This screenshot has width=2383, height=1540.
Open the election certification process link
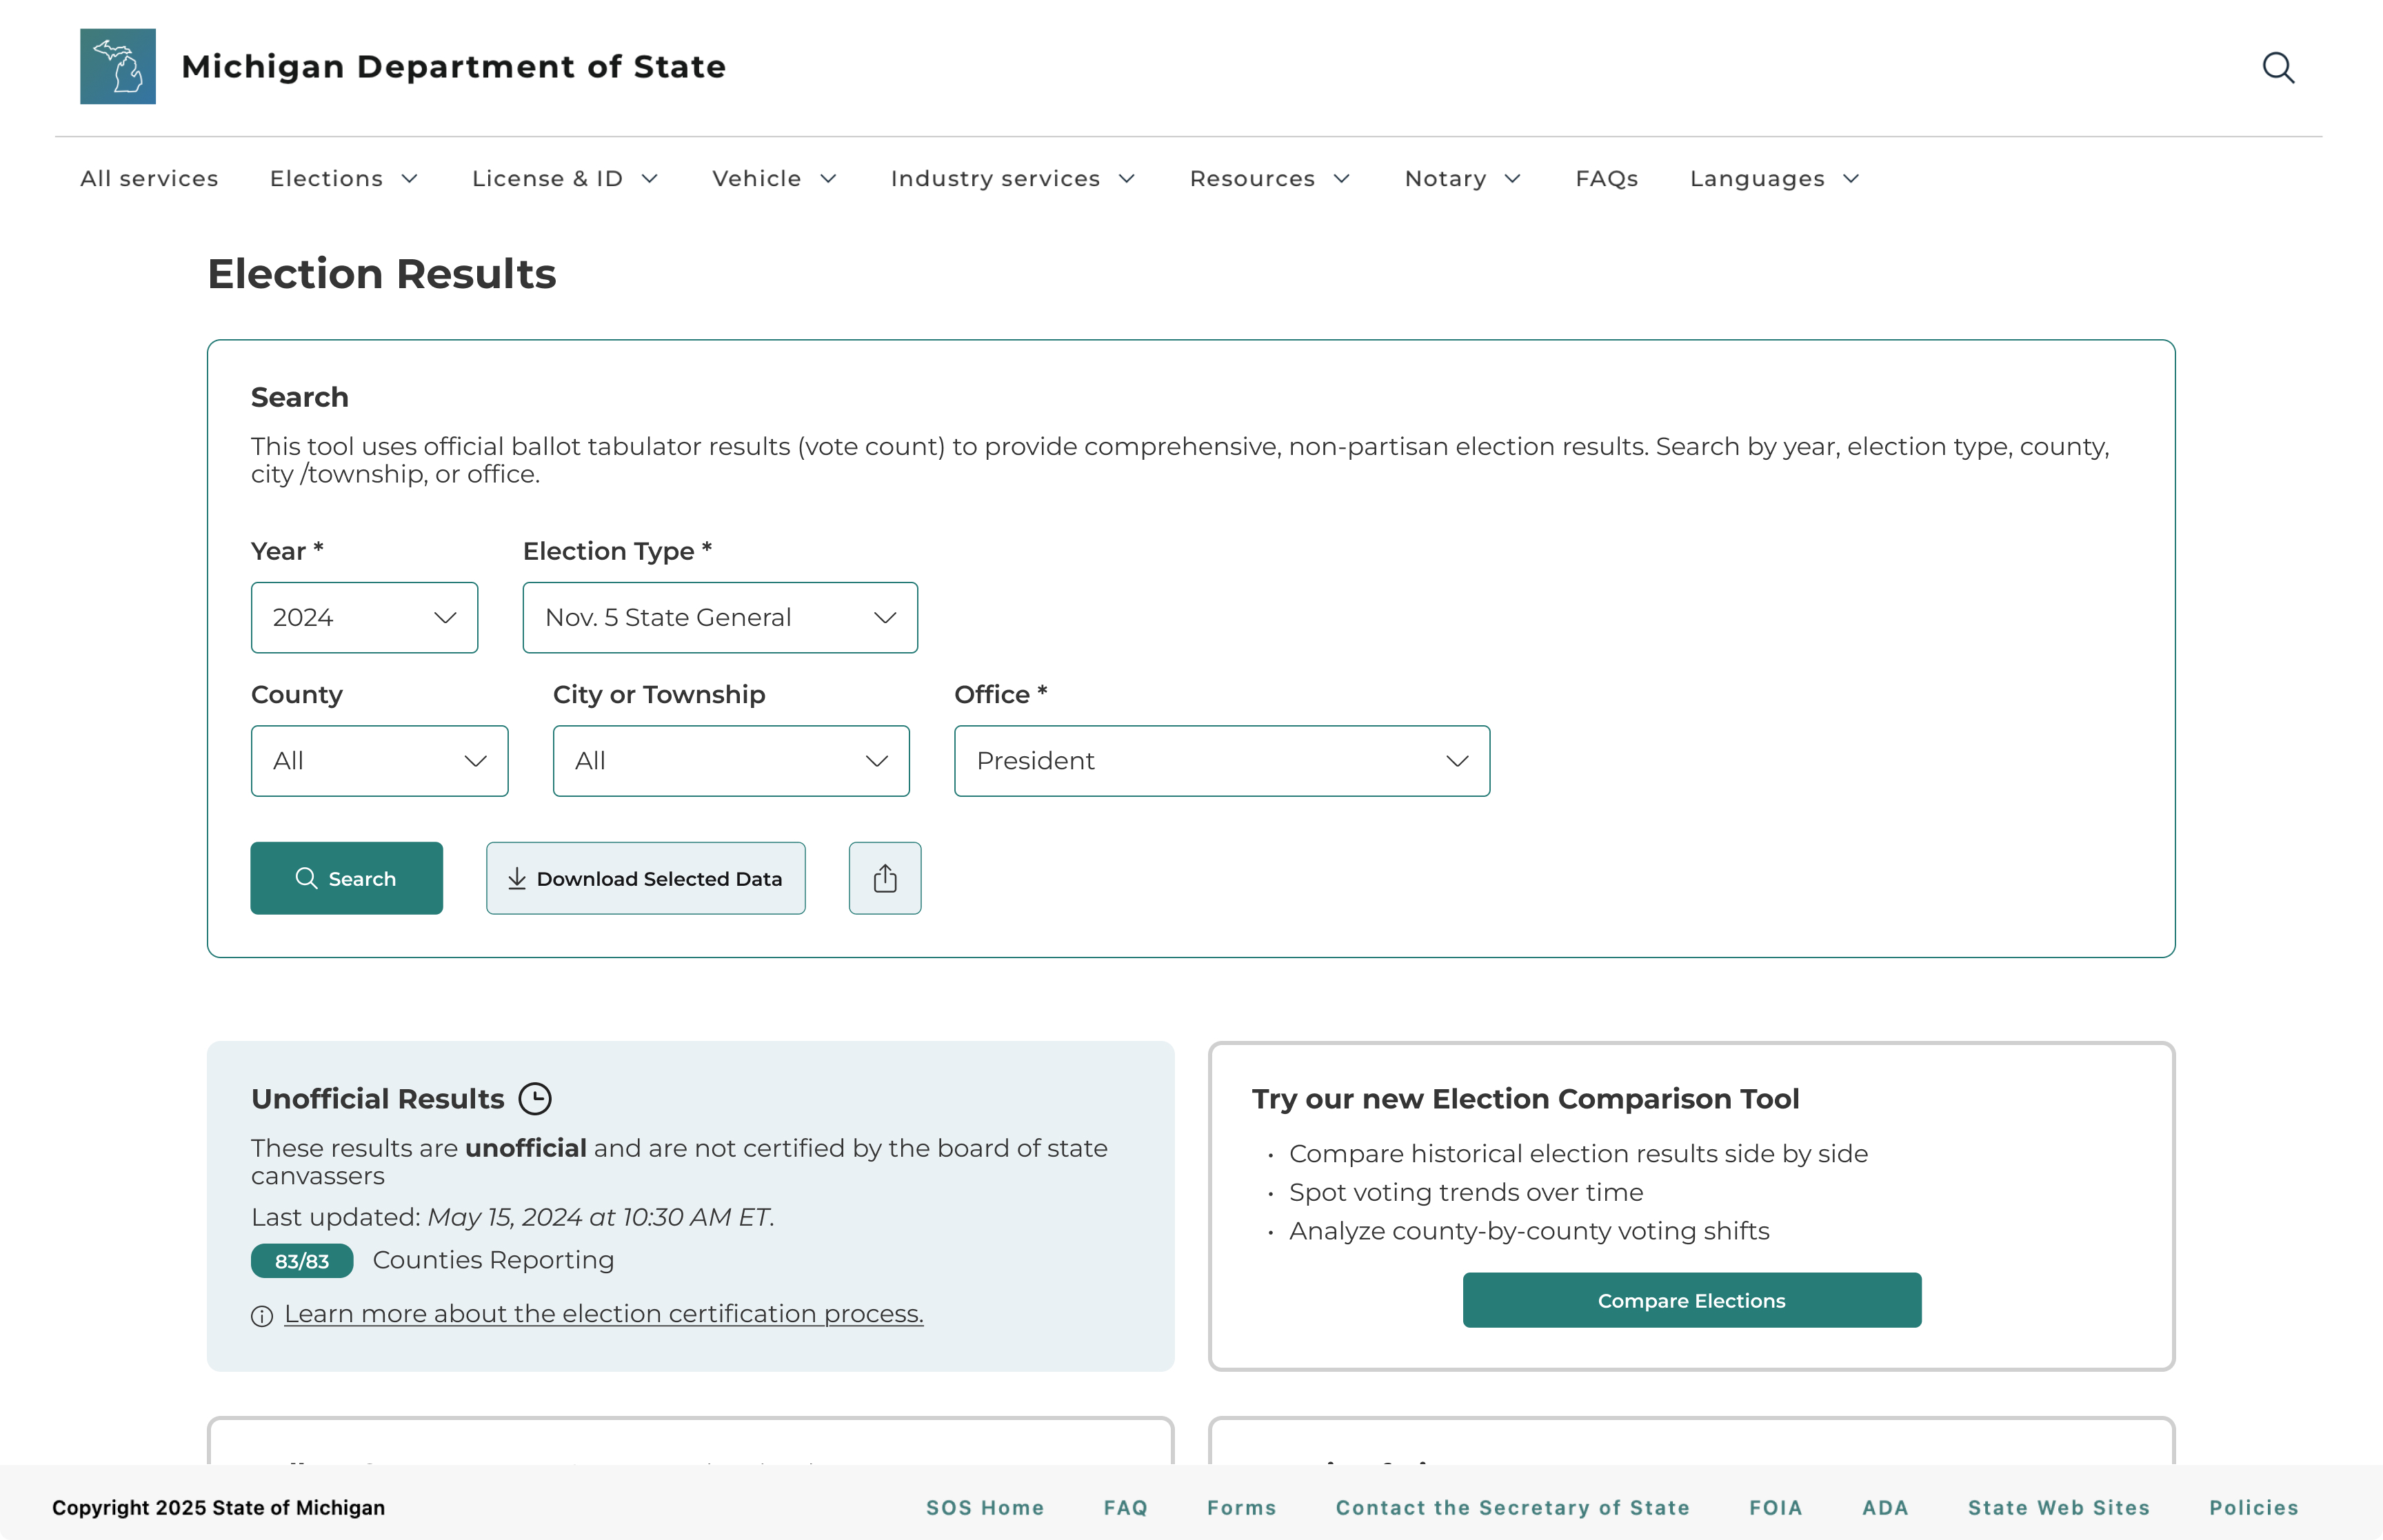[x=603, y=1314]
